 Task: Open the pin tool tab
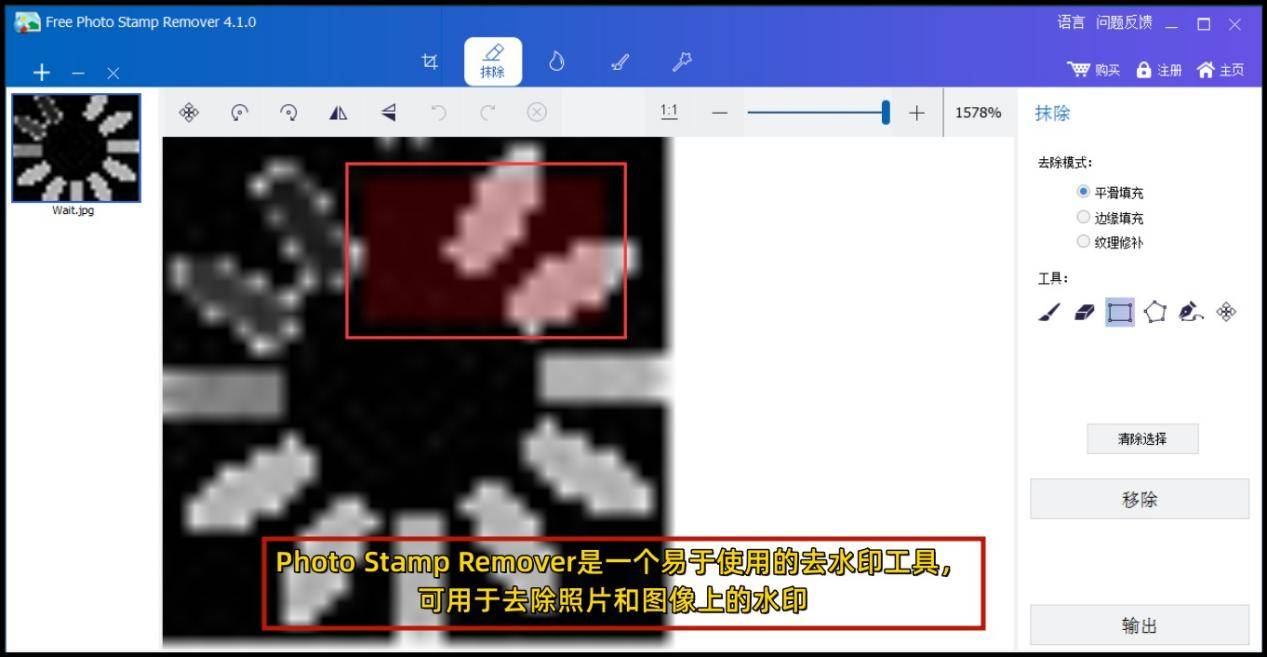click(682, 62)
